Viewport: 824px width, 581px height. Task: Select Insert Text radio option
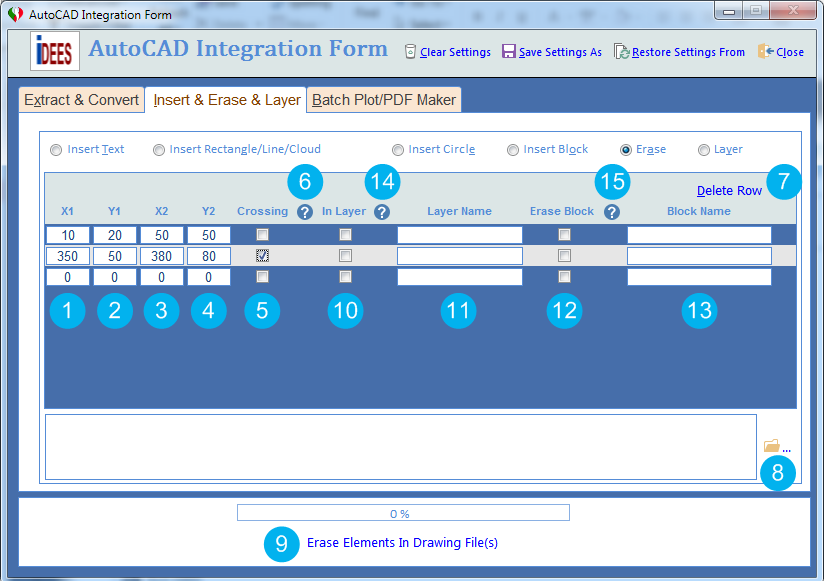[x=56, y=150]
